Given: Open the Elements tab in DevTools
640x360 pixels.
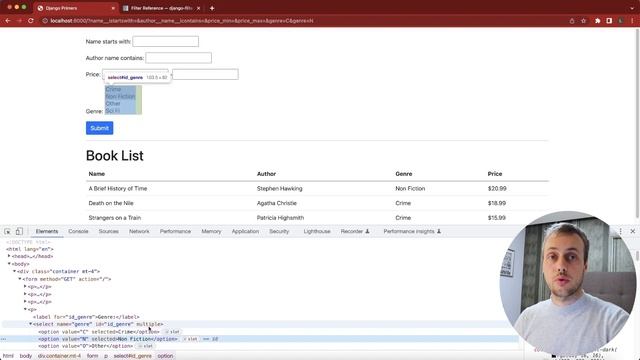Looking at the screenshot, I should (x=47, y=231).
